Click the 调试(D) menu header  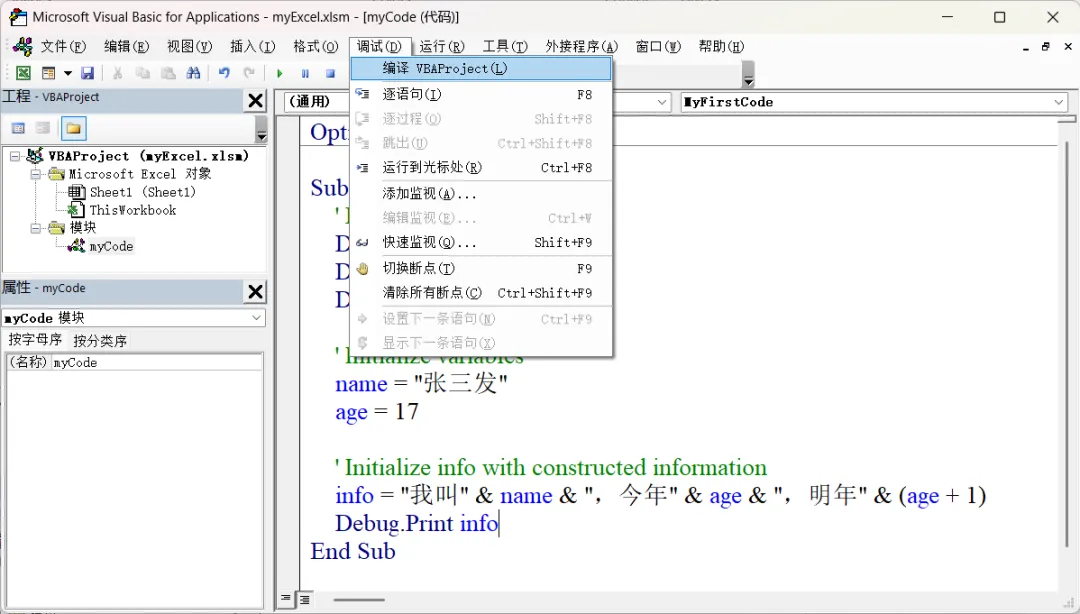(380, 46)
